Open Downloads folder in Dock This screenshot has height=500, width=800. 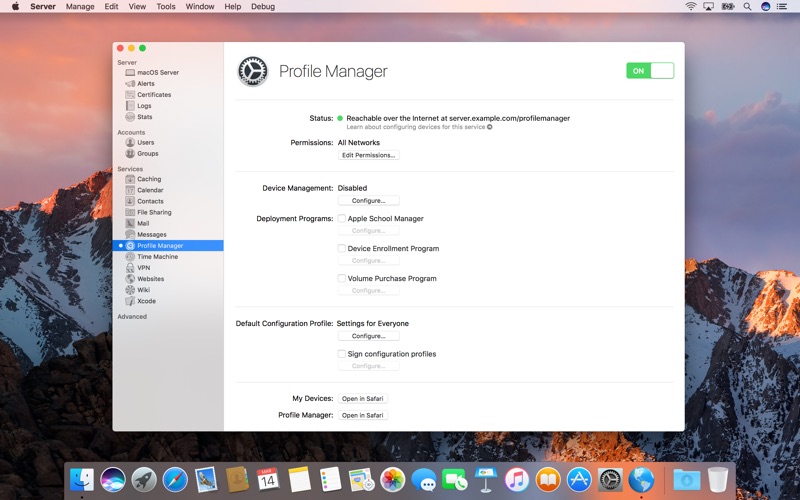click(x=687, y=480)
